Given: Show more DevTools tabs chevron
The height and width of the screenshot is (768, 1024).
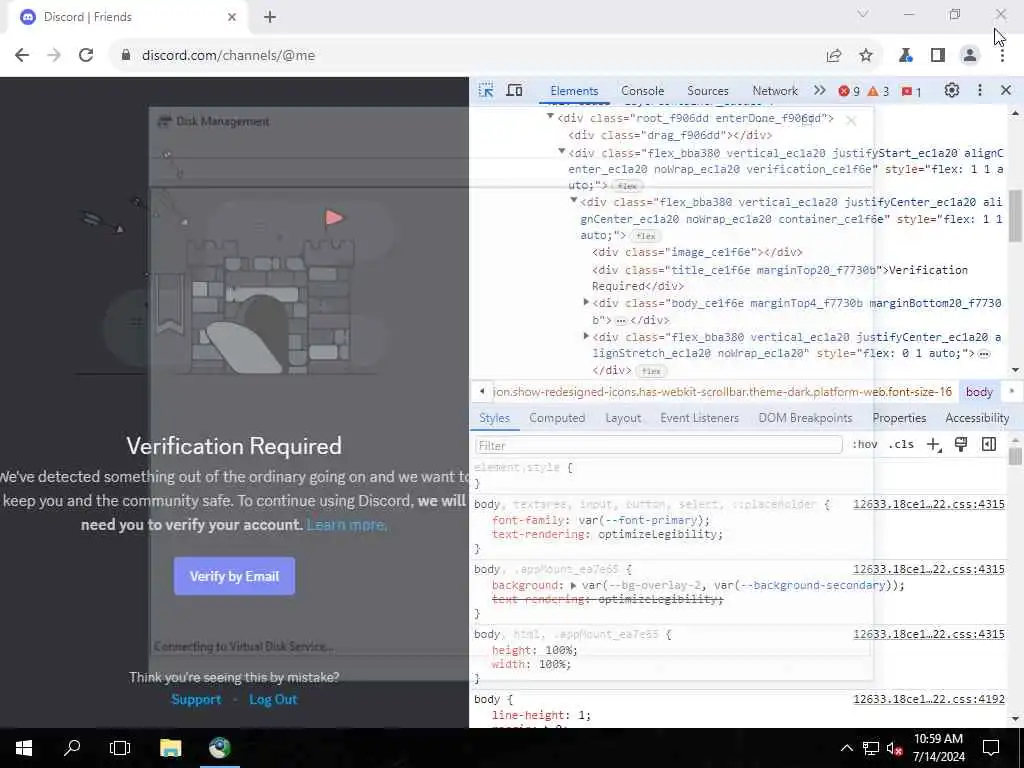Looking at the screenshot, I should [x=820, y=91].
